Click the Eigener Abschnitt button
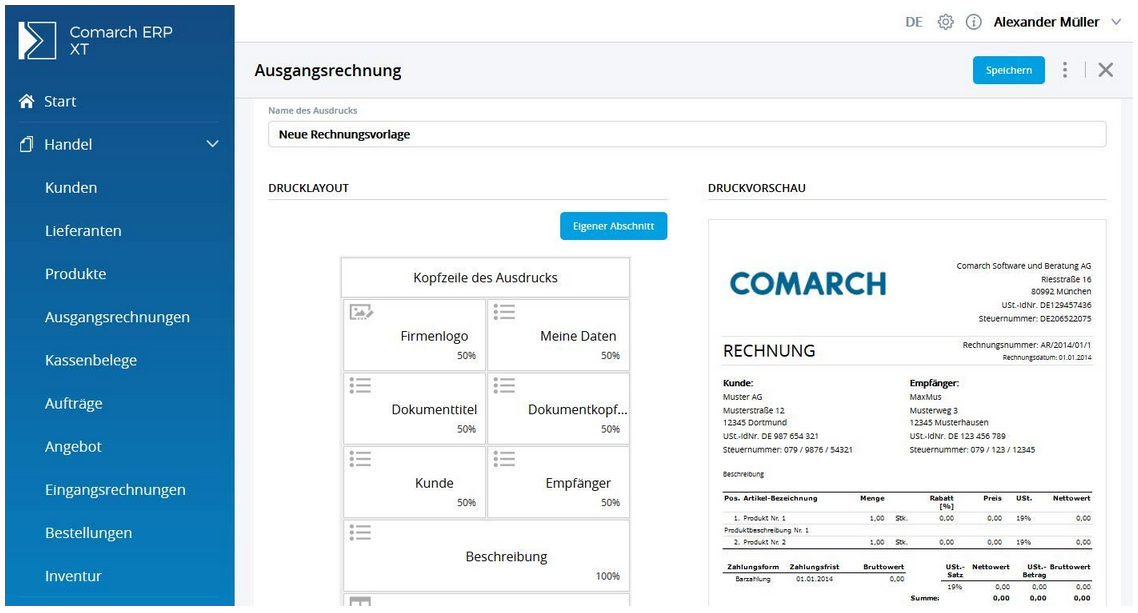The height and width of the screenshot is (613, 1138). pos(613,226)
